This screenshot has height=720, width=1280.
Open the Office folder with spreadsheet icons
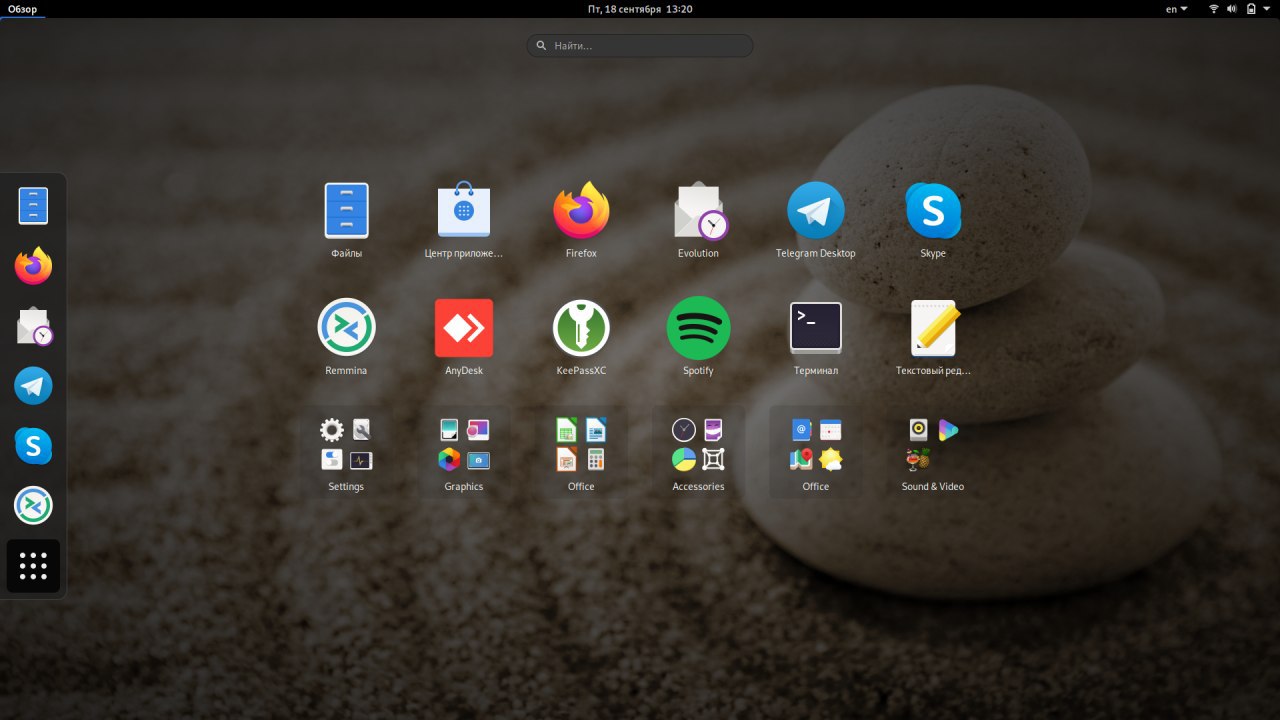pos(581,452)
